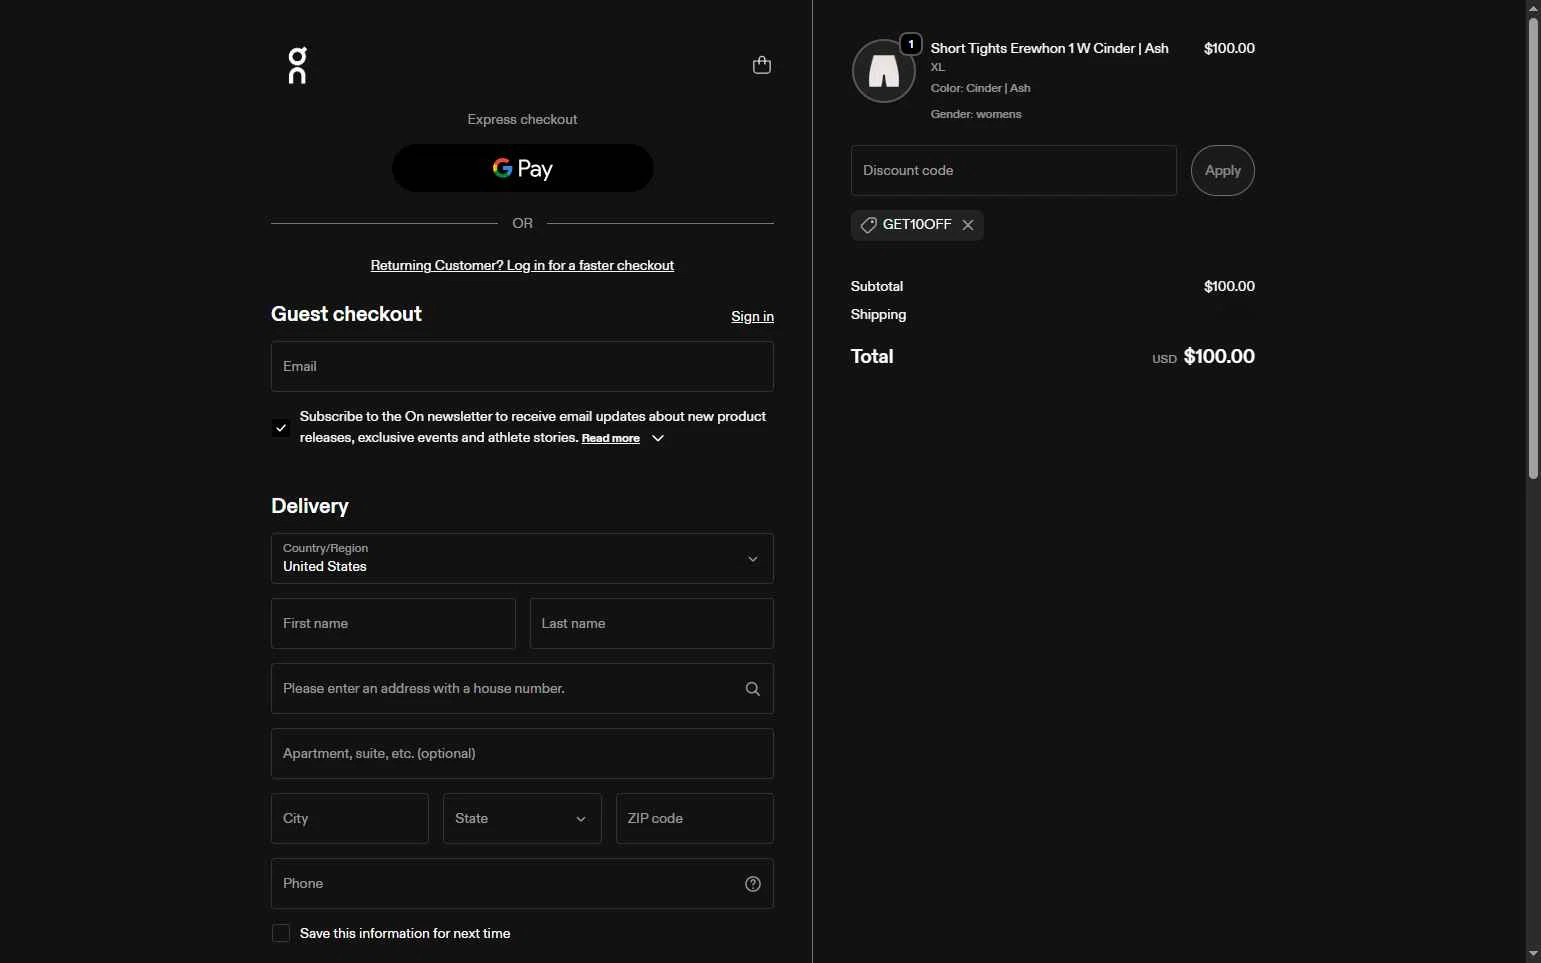This screenshot has width=1541, height=963.
Task: Click the Apply discount button
Action: point(1222,170)
